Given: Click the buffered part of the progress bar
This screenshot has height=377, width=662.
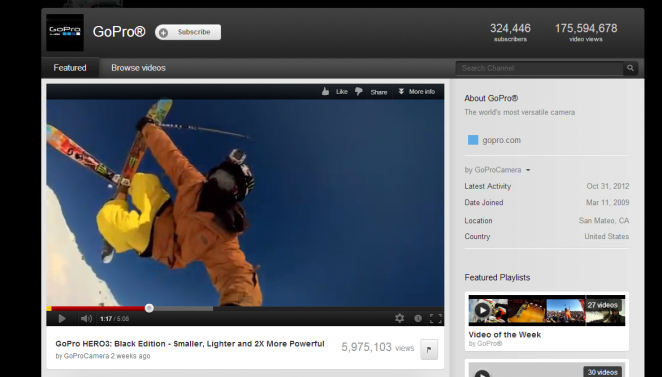Looking at the screenshot, I should click(183, 309).
